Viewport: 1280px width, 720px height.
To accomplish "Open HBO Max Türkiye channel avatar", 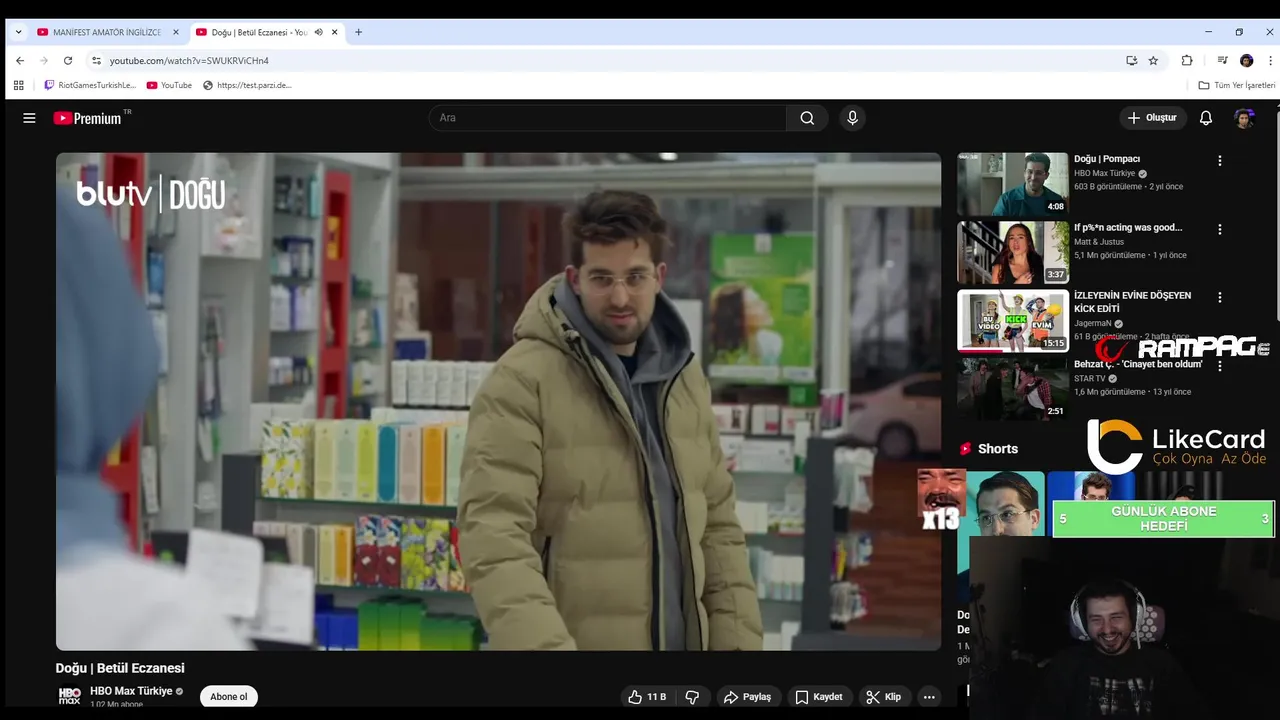I will tap(69, 696).
